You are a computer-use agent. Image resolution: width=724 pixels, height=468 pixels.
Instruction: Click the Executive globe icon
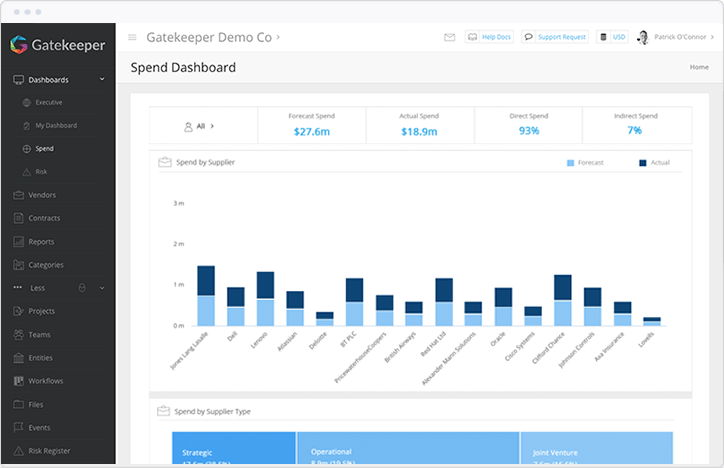point(27,102)
